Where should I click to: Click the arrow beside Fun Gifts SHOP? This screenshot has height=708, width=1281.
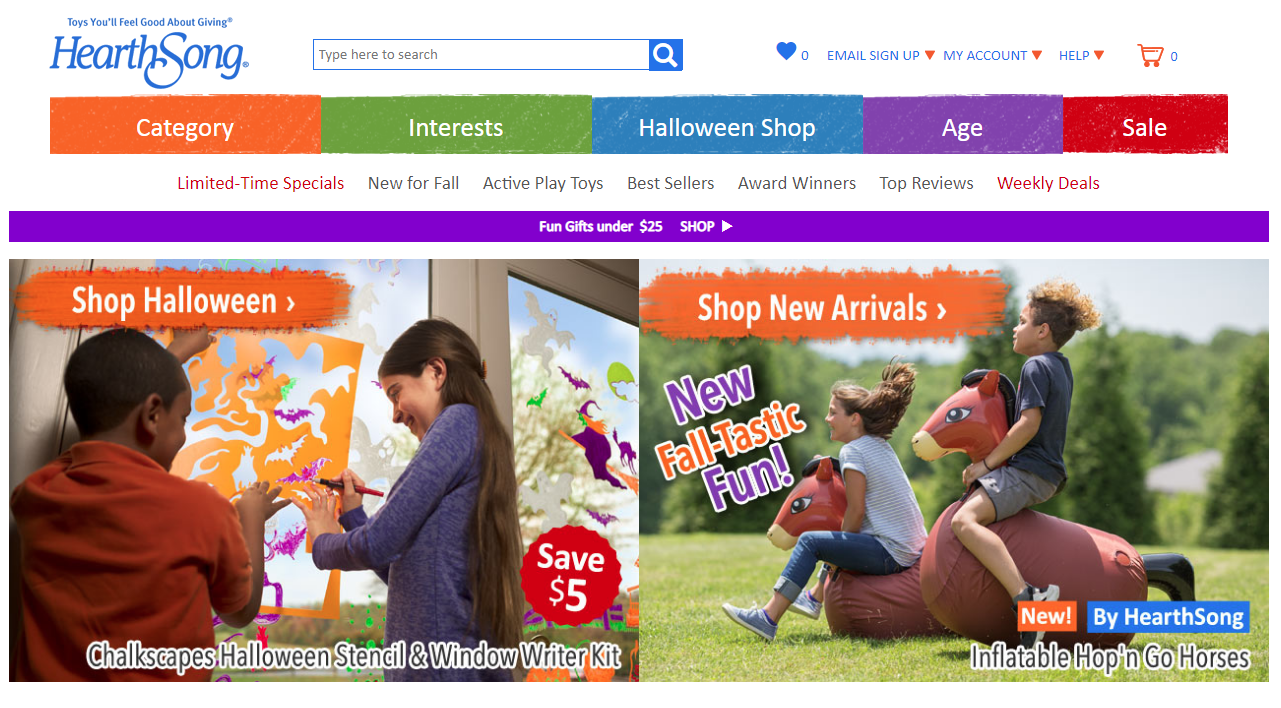[x=727, y=226]
